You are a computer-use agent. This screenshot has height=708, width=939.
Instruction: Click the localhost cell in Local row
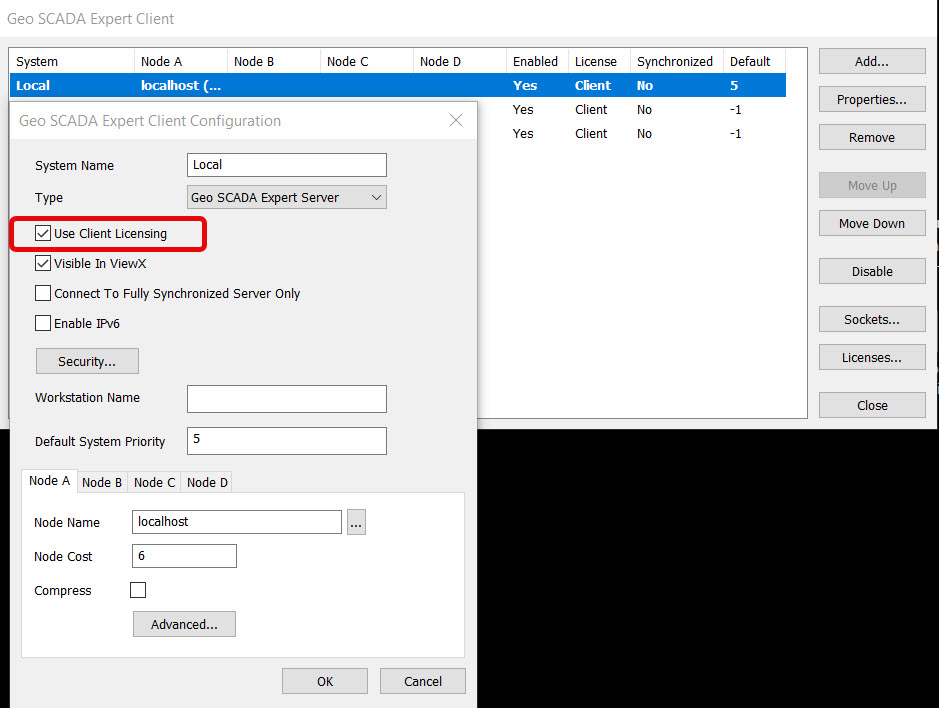pos(181,85)
